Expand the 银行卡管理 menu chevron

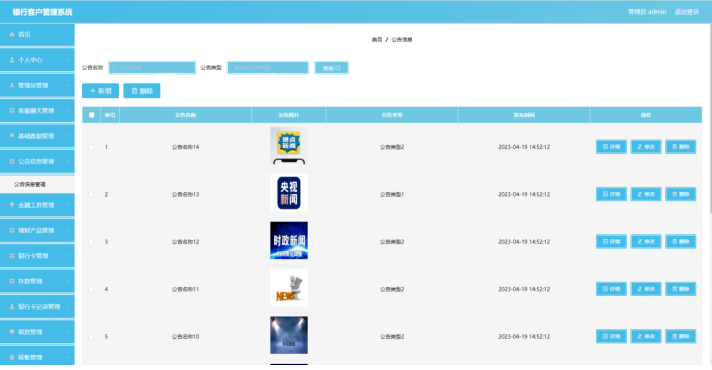[x=69, y=256]
